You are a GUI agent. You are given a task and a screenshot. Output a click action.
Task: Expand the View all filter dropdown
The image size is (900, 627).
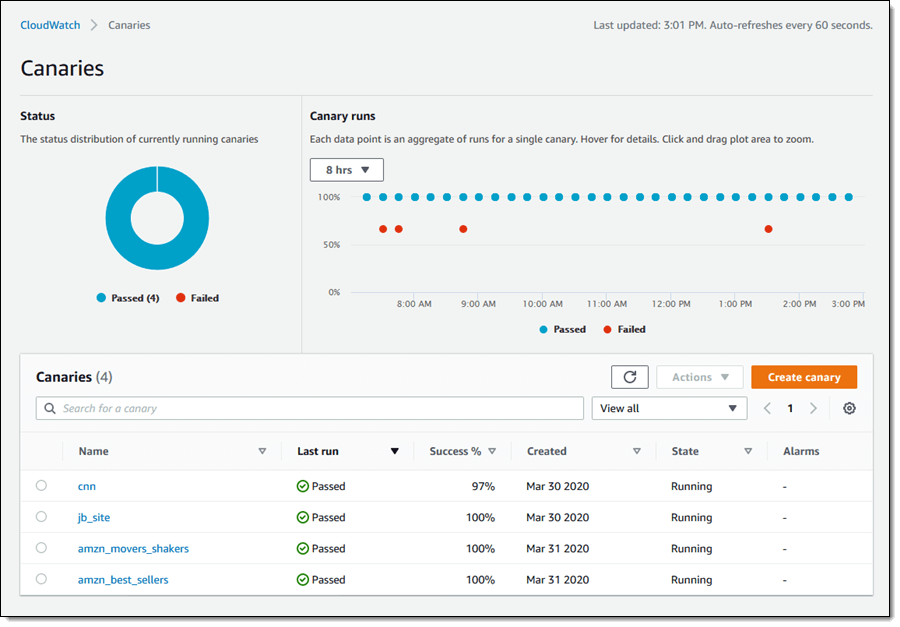[x=669, y=408]
